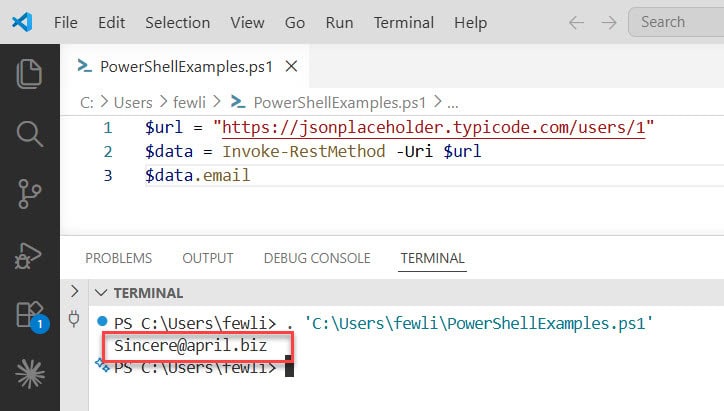Click $data.email on line 3

point(198,175)
